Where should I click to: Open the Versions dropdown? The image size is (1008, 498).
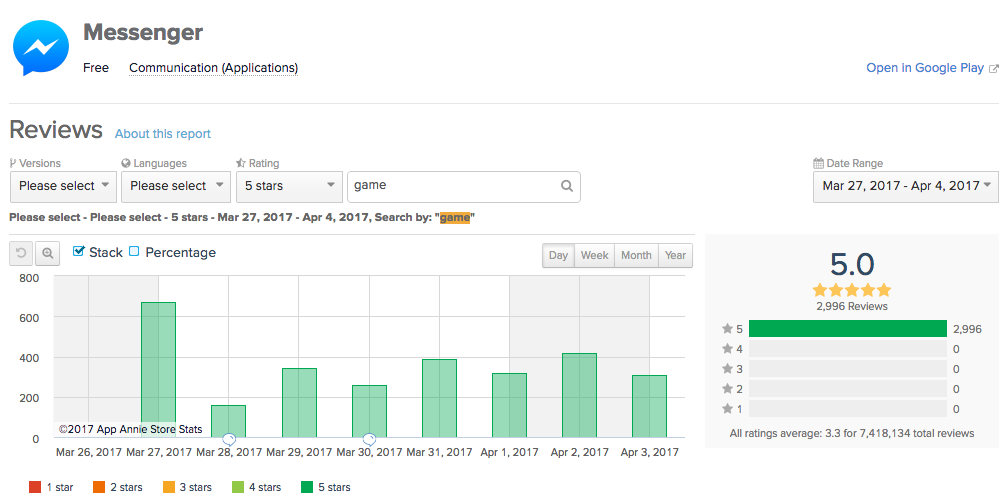[64, 186]
